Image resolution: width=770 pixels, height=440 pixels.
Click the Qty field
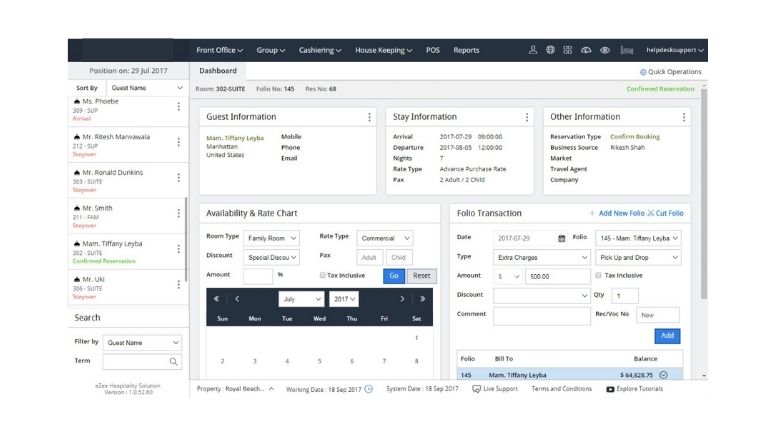(625, 296)
